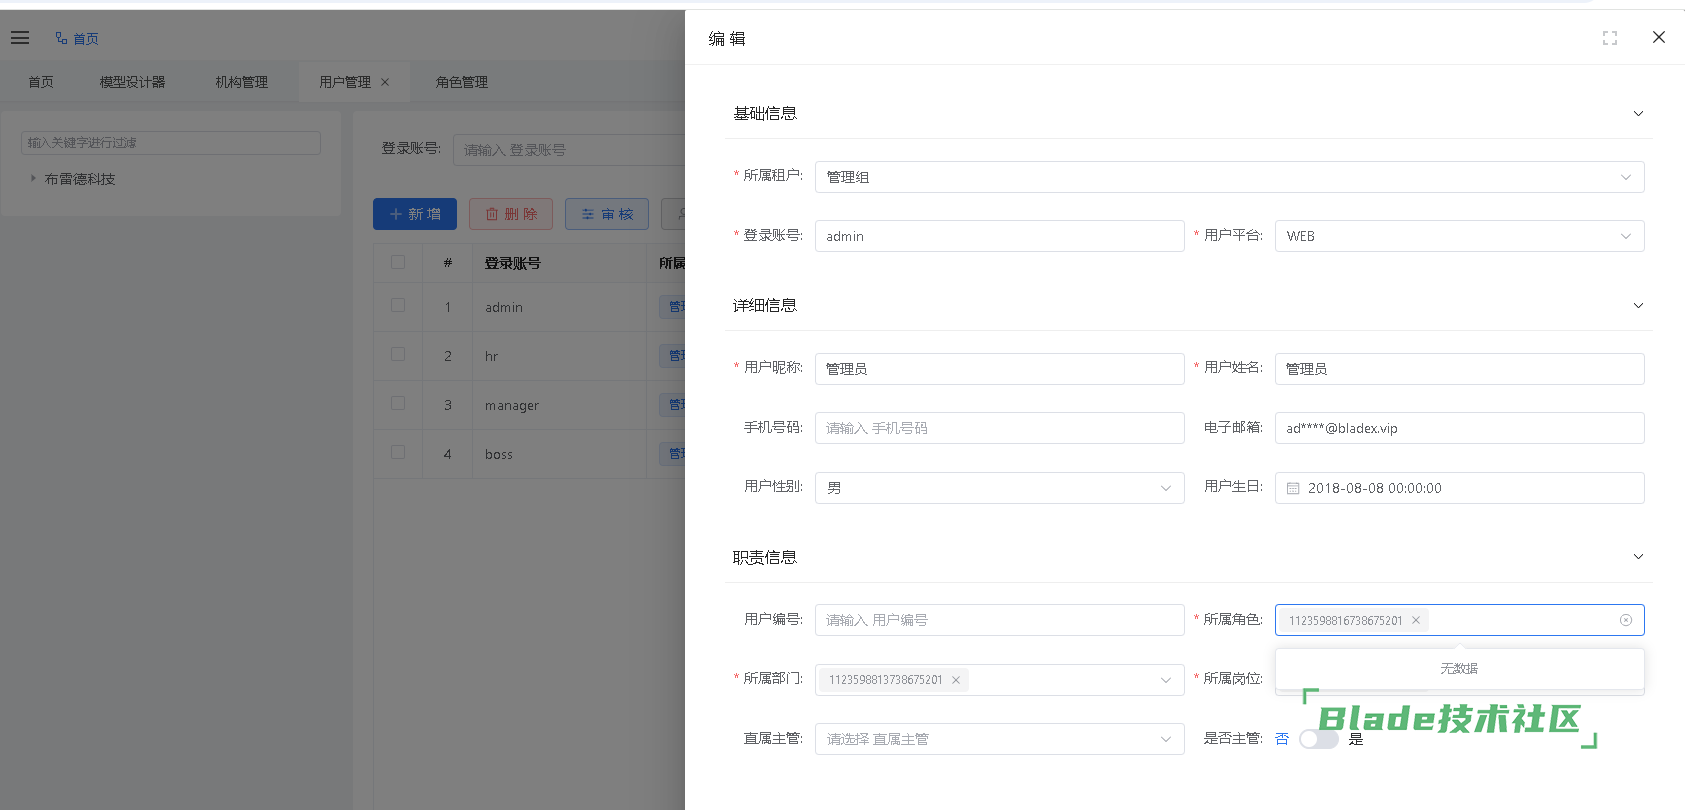The width and height of the screenshot is (1685, 810).
Task: Toggle the 是否主管 switch
Action: click(x=1318, y=739)
